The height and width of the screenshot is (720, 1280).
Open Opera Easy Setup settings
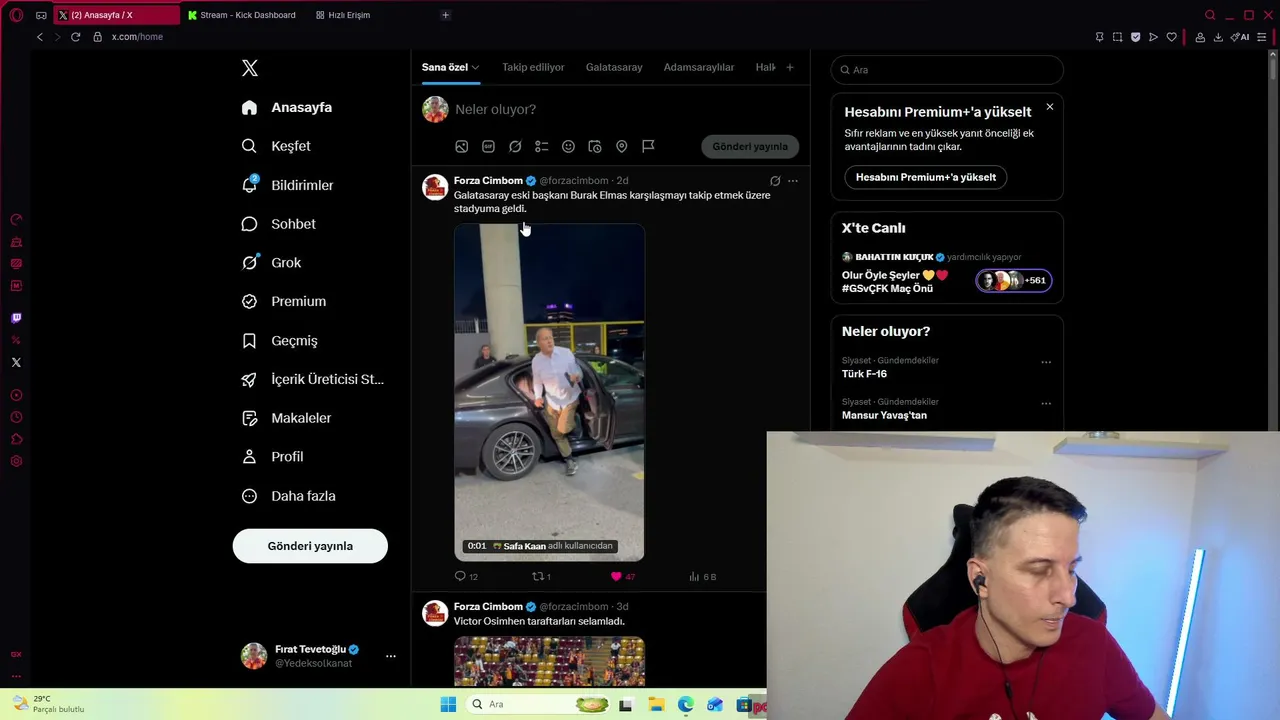point(1264,37)
